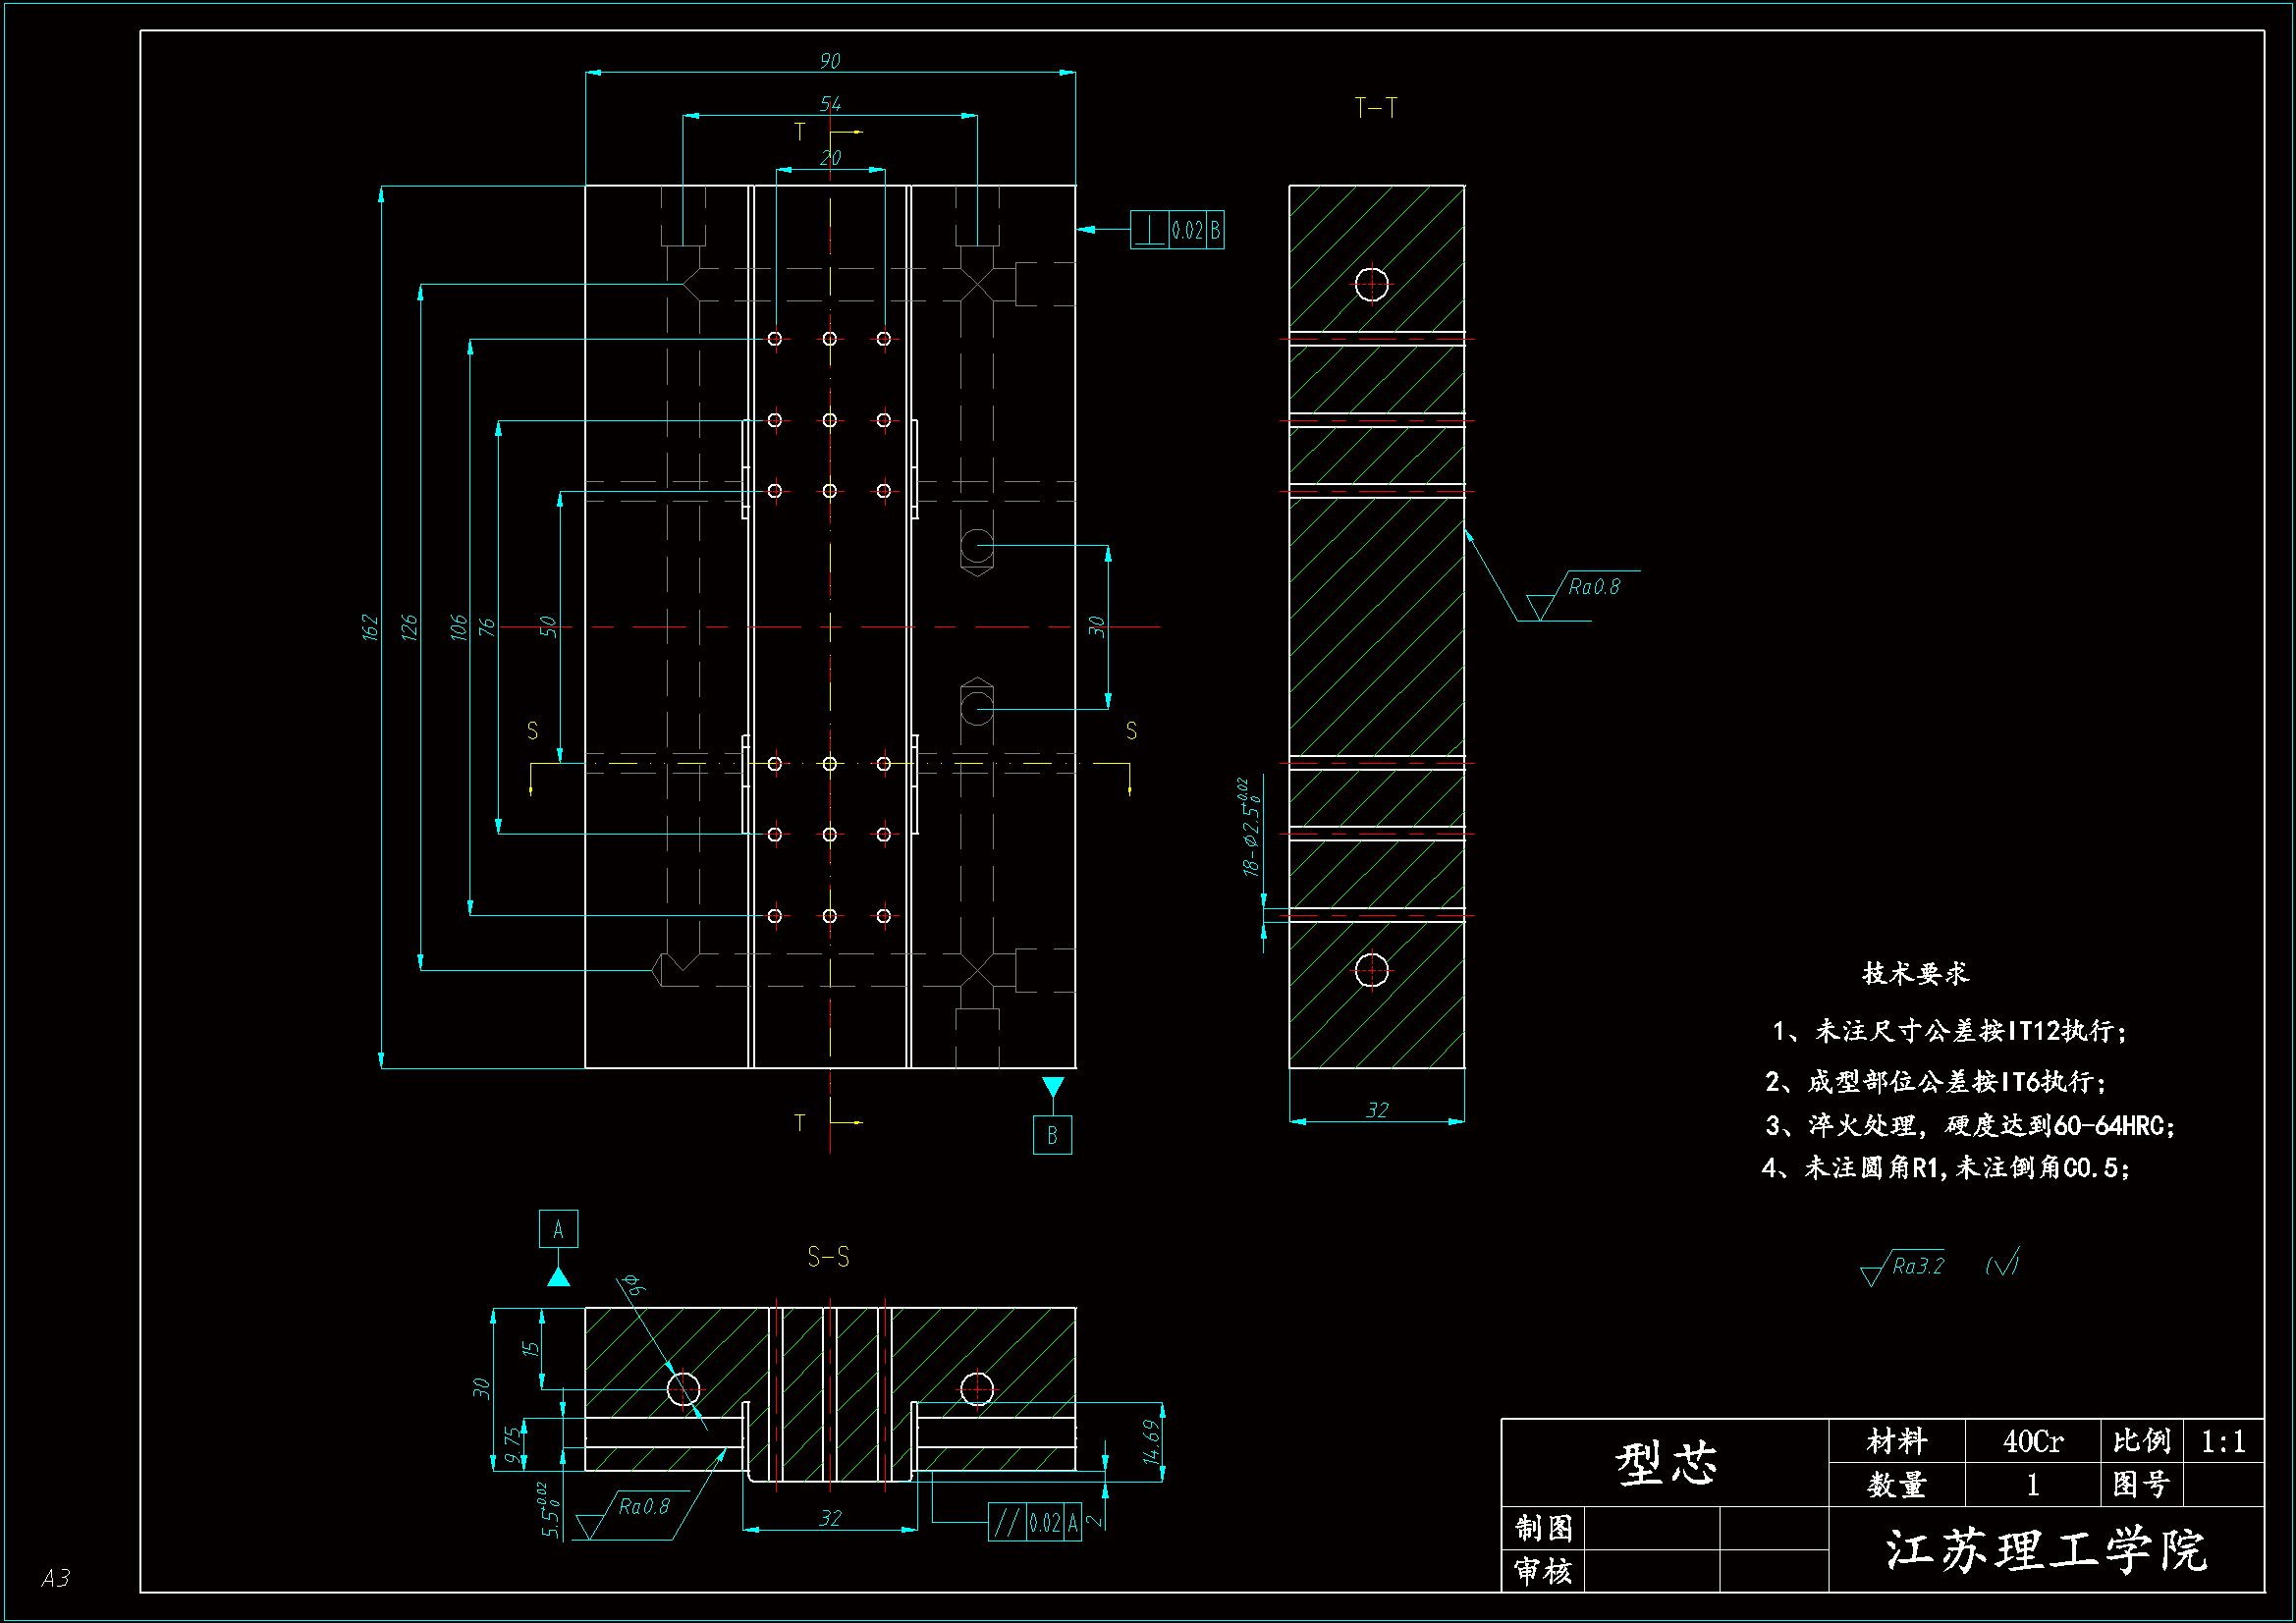The image size is (2296, 1623).
Task: Click the 型芯 title block name
Action: coord(1666,1463)
